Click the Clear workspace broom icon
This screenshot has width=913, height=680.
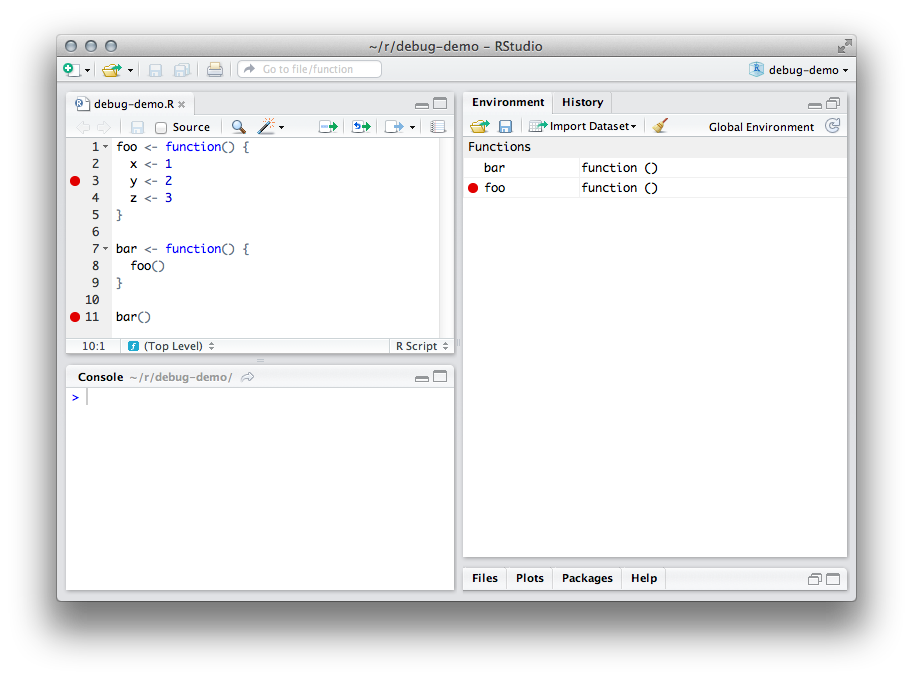[660, 126]
